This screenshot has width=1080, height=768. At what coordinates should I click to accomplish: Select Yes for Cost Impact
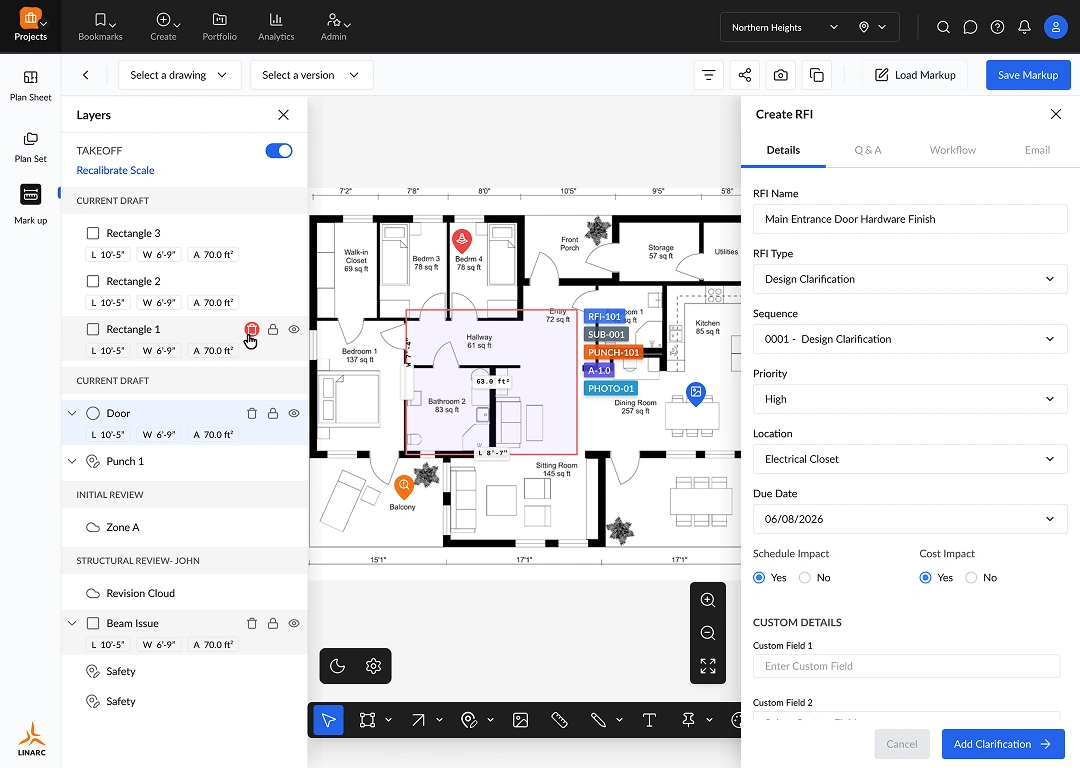point(926,578)
